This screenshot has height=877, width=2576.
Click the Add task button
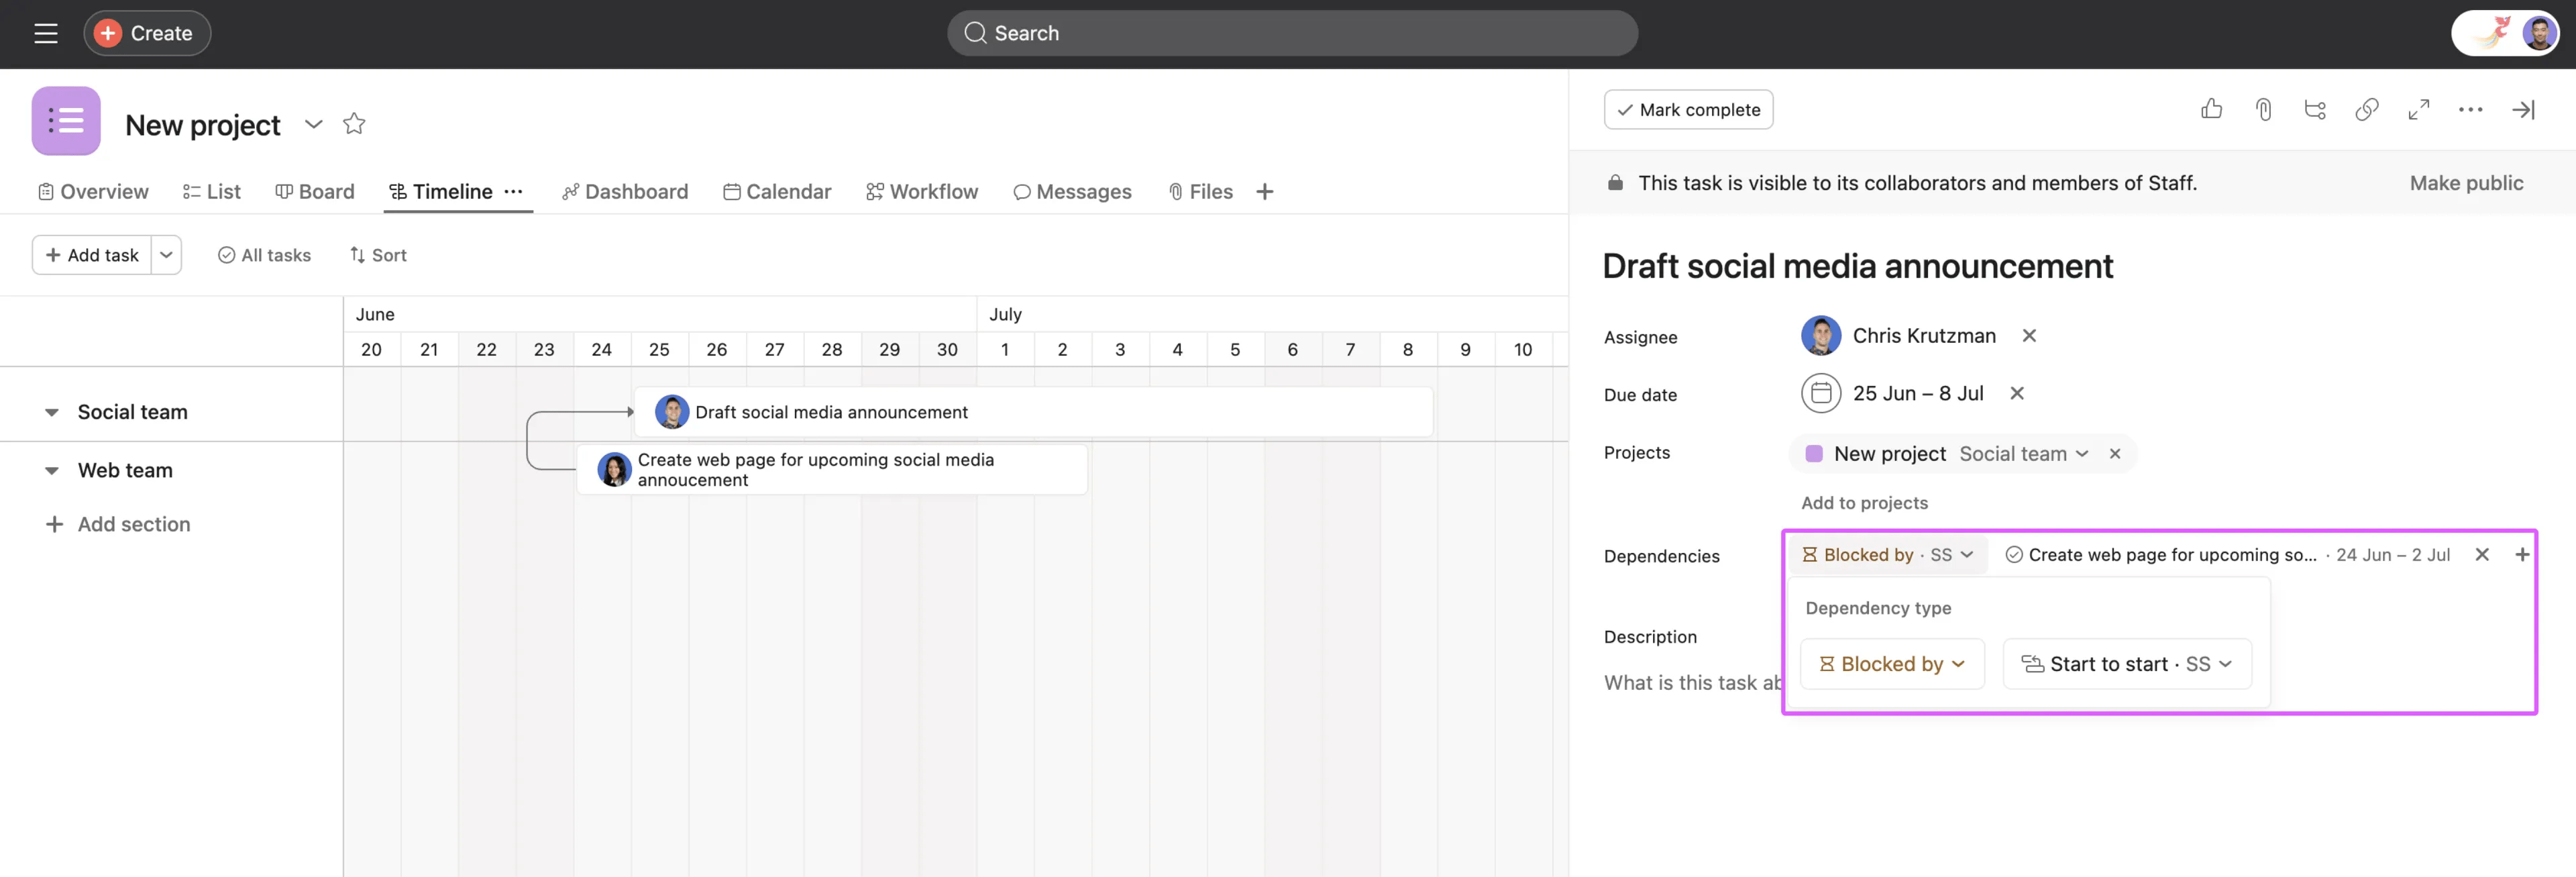point(92,255)
